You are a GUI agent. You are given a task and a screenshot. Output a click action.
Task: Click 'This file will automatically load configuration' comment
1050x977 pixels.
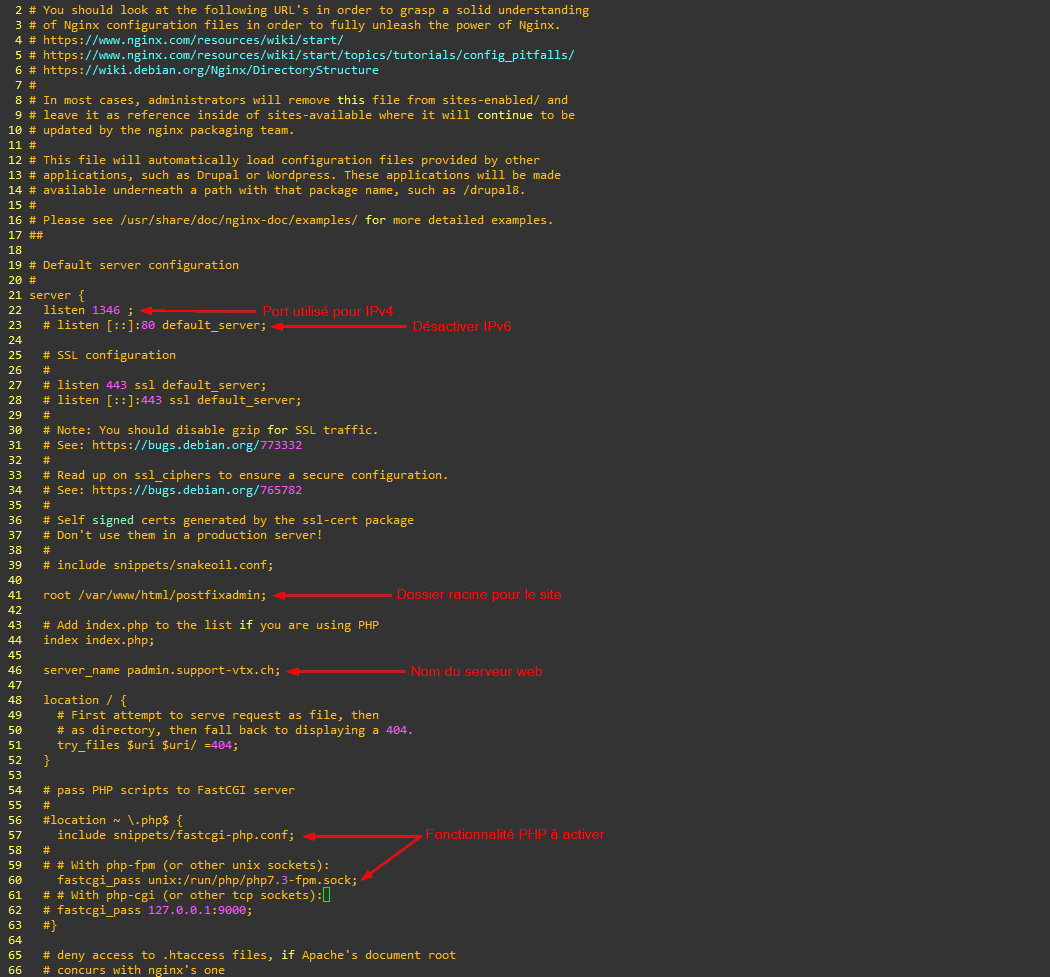[285, 160]
